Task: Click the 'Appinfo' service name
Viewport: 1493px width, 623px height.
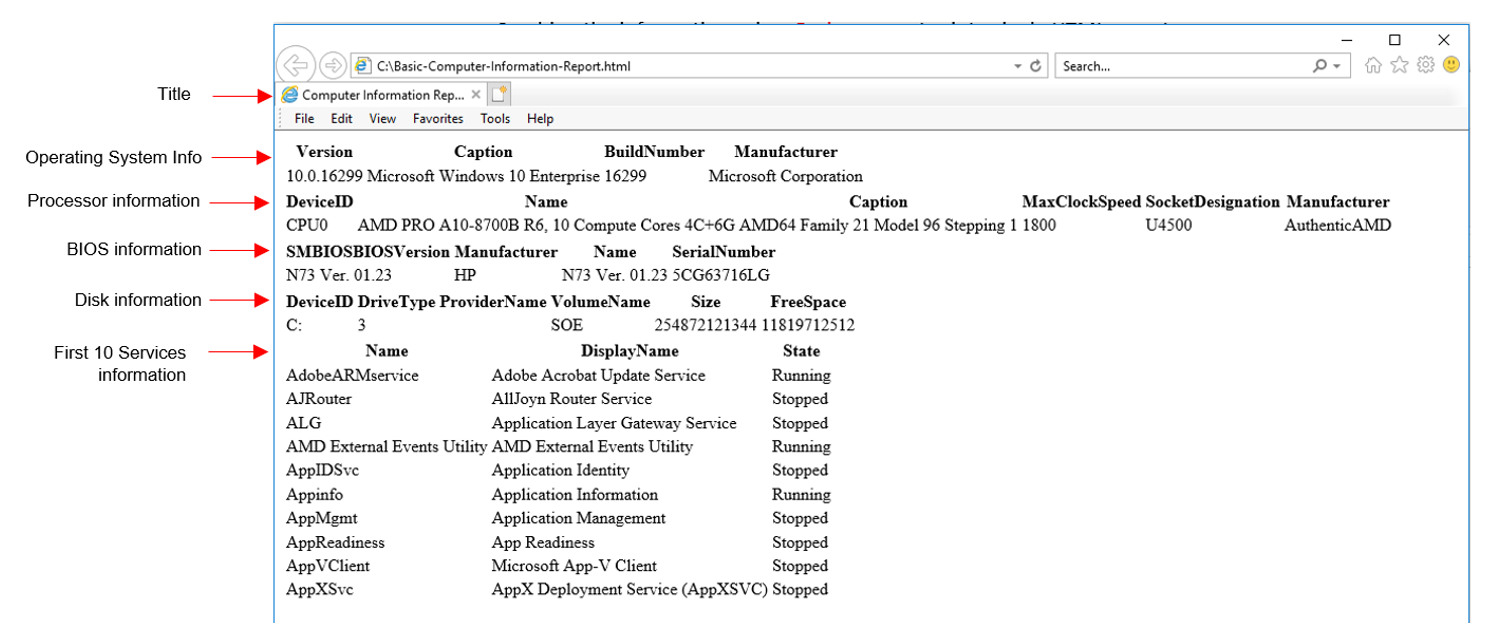Action: (x=315, y=495)
